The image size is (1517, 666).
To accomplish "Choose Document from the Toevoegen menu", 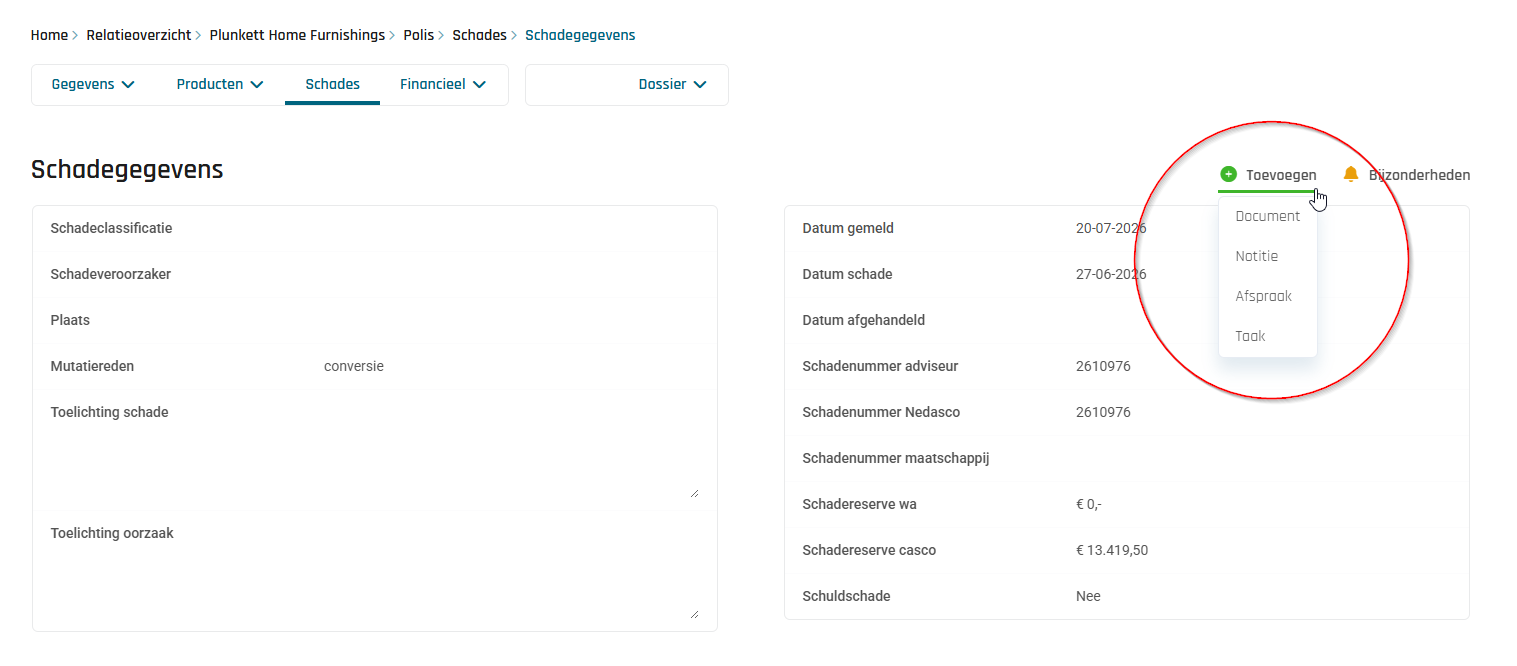I will coord(1268,216).
